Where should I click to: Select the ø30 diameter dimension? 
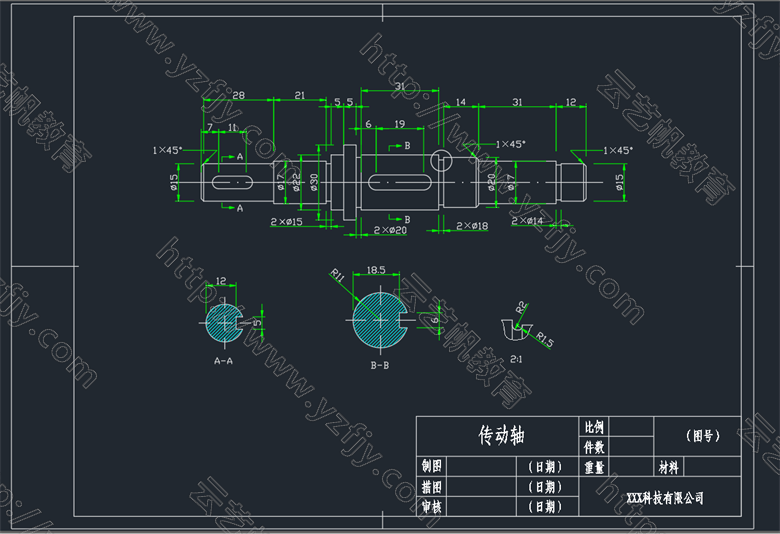click(313, 183)
